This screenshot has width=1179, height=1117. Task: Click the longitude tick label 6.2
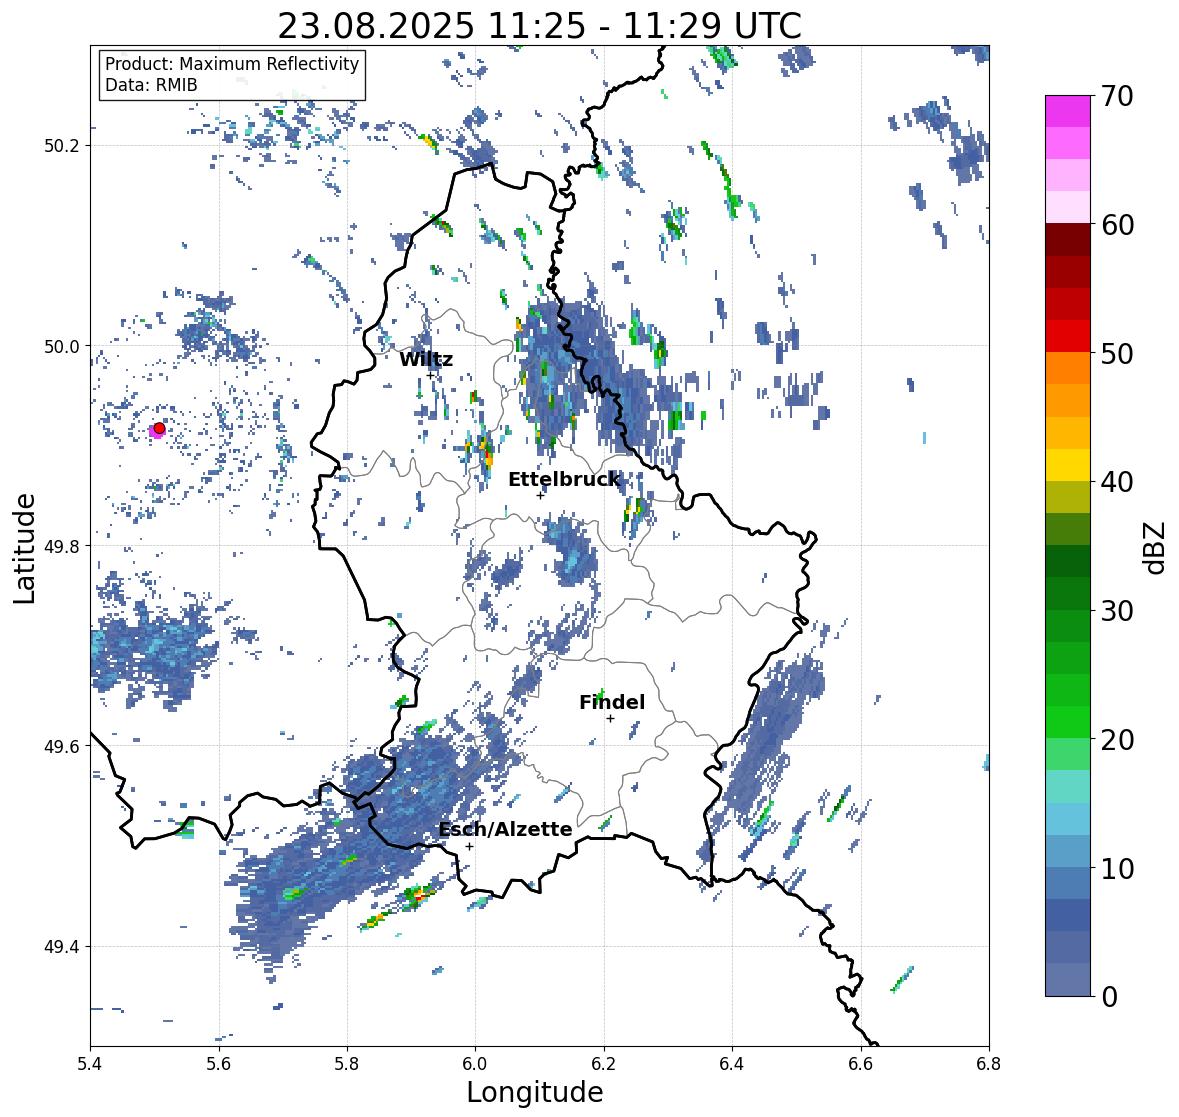[x=604, y=1063]
